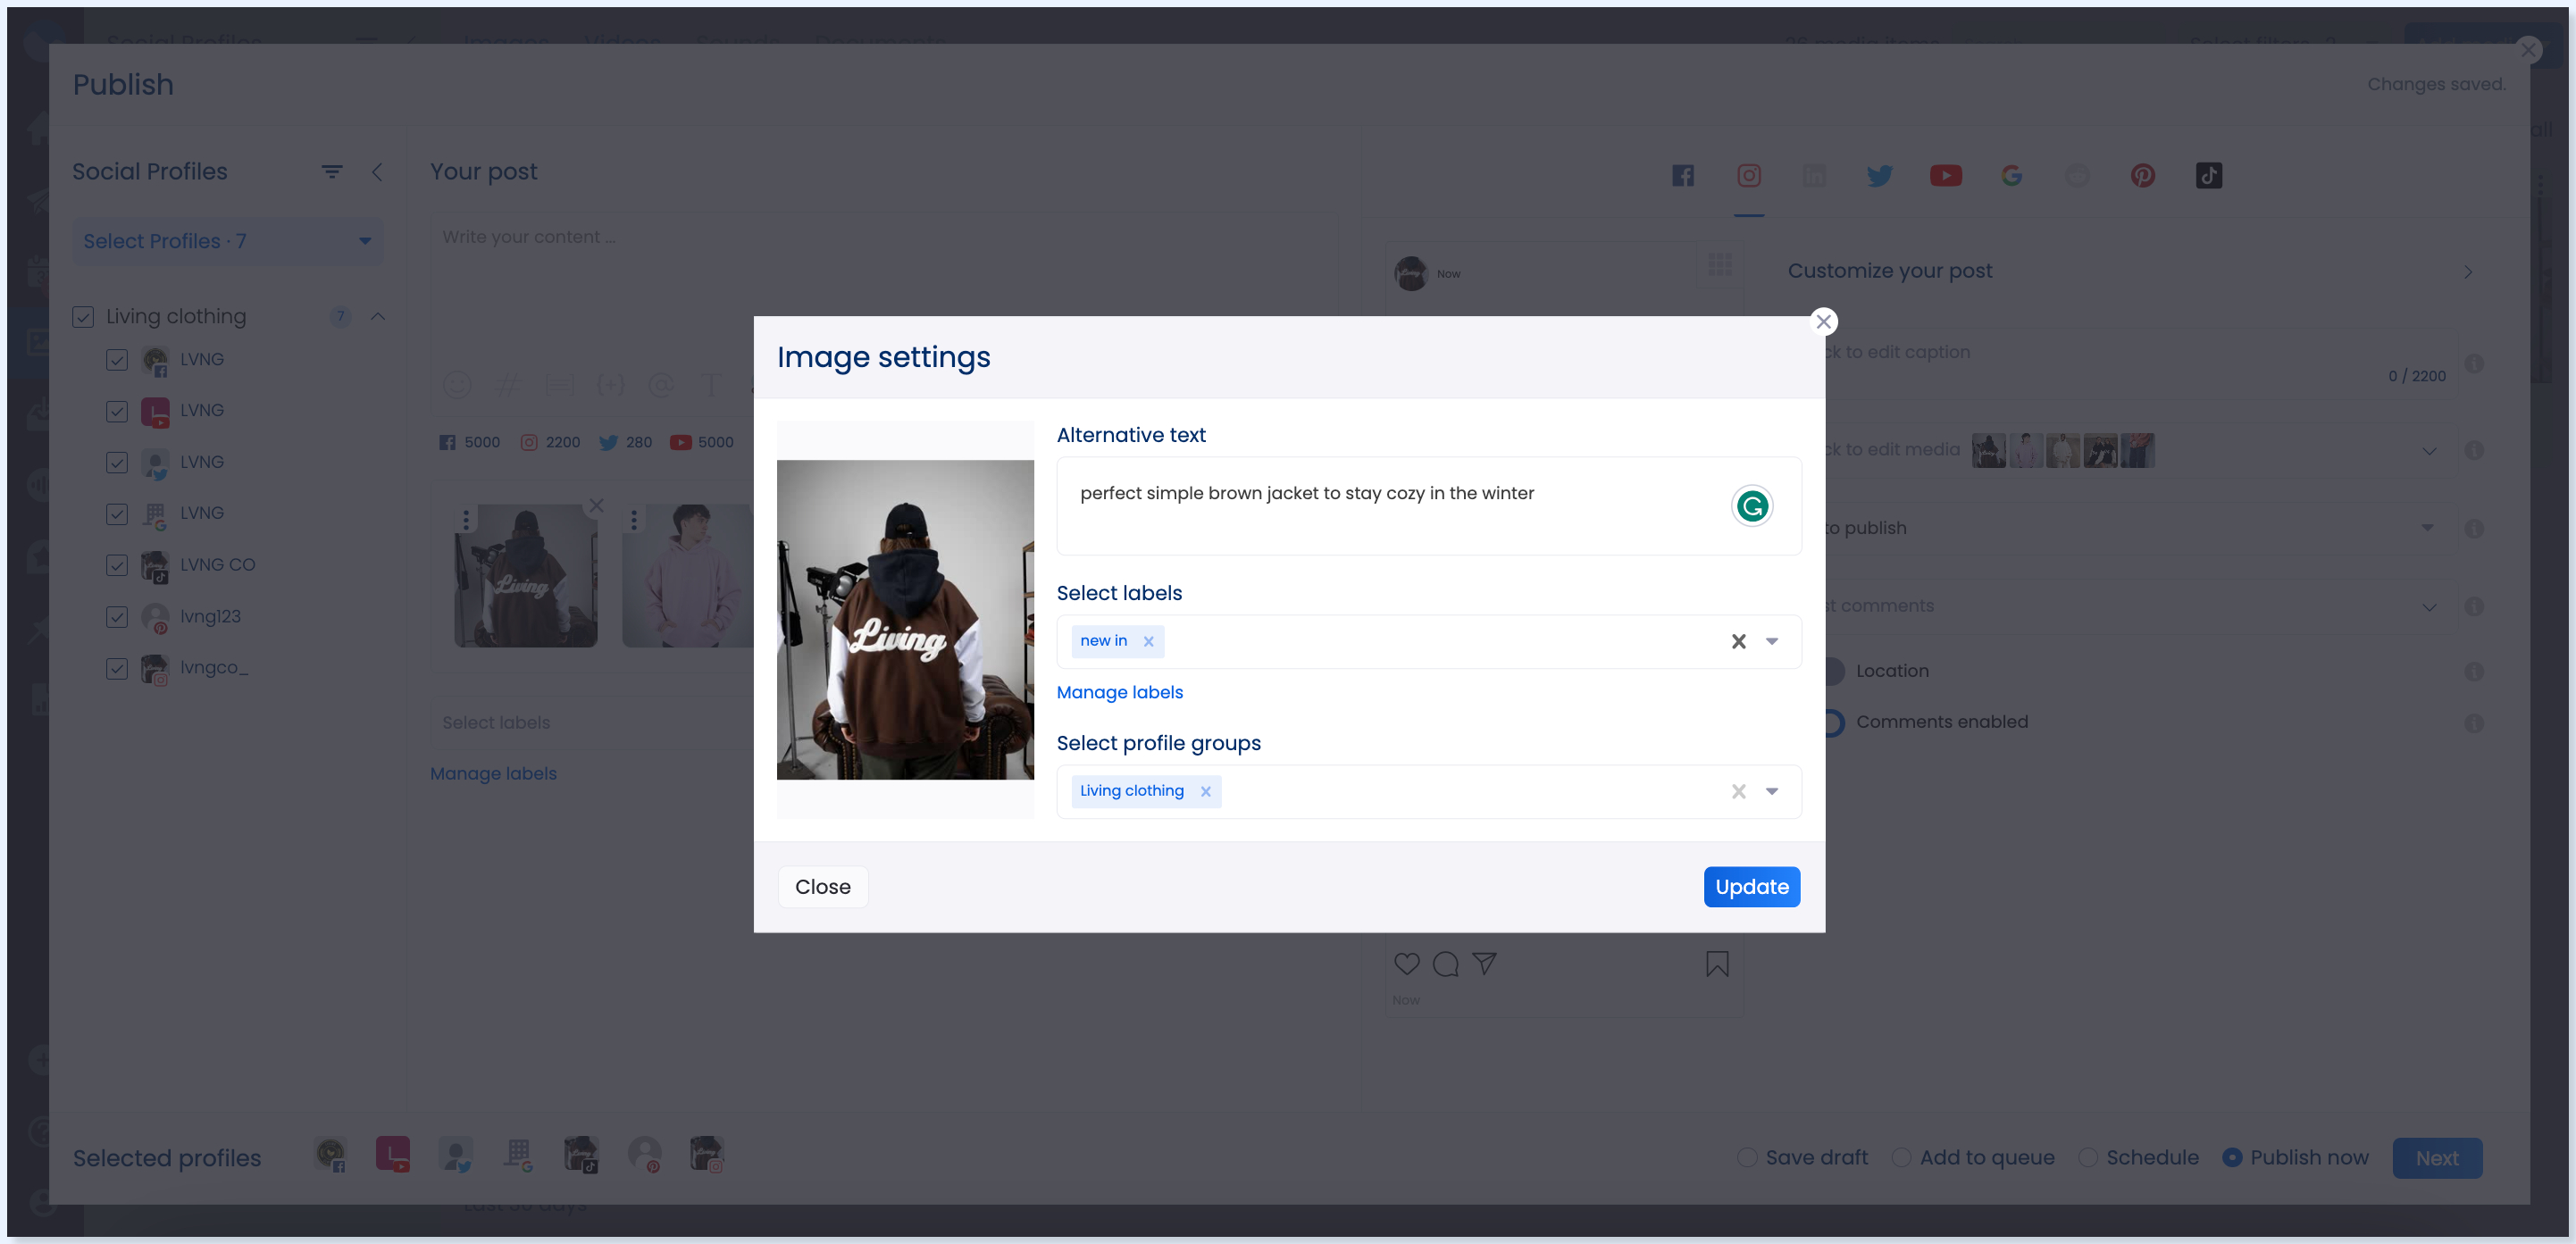Viewport: 2576px width, 1244px height.
Task: Expand Customize your post panel
Action: (2468, 273)
